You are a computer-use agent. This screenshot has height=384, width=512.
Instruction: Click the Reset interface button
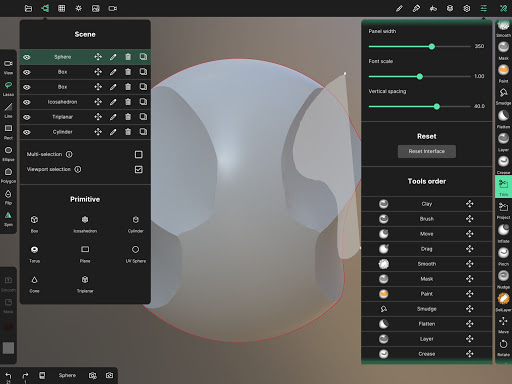pos(427,151)
